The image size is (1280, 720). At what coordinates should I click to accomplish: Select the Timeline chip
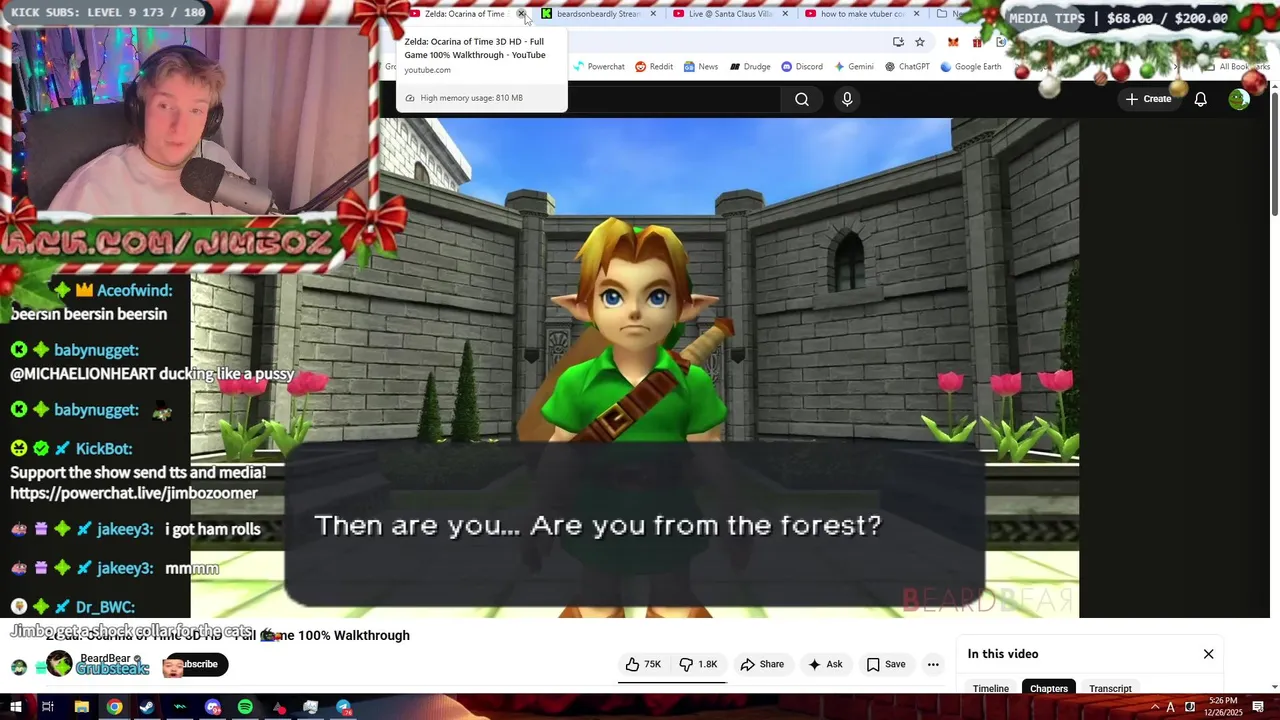click(x=991, y=688)
